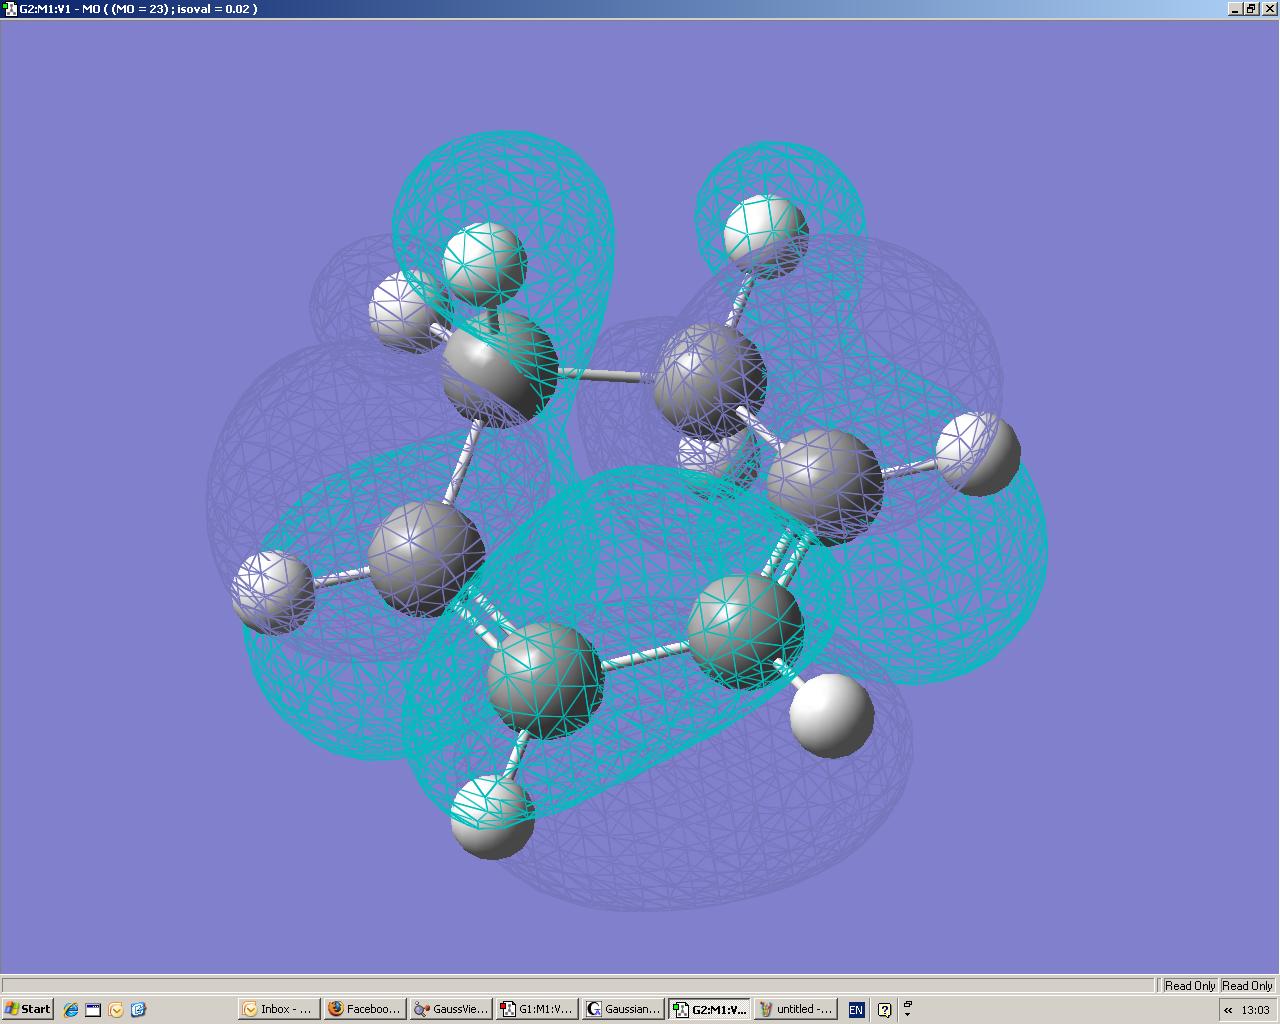Switch to the Gaussian taskbar window
This screenshot has width=1280, height=1024.
623,1009
